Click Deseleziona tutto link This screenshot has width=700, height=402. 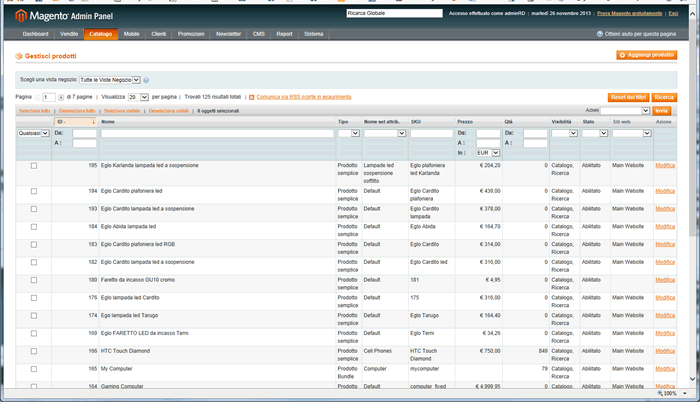pos(77,111)
